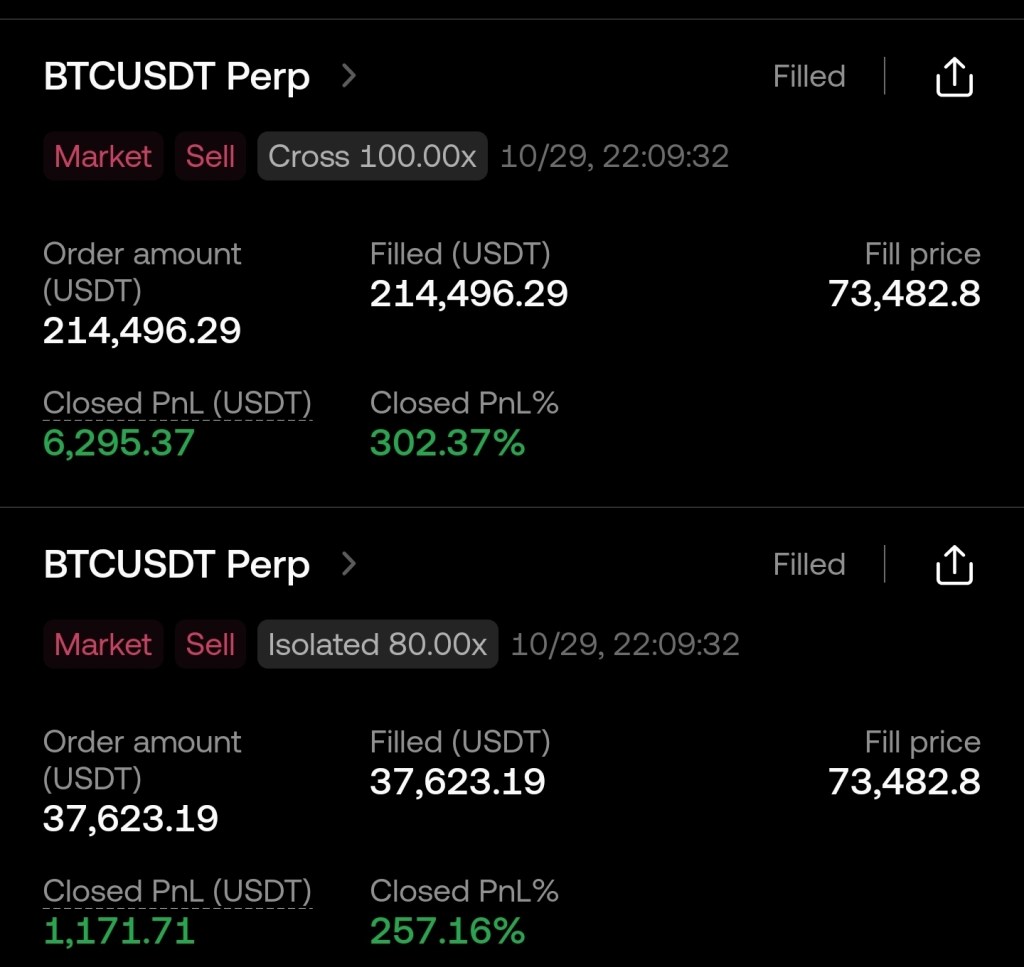Open the BTCUSDT Perp title of Isolated order

point(177,565)
